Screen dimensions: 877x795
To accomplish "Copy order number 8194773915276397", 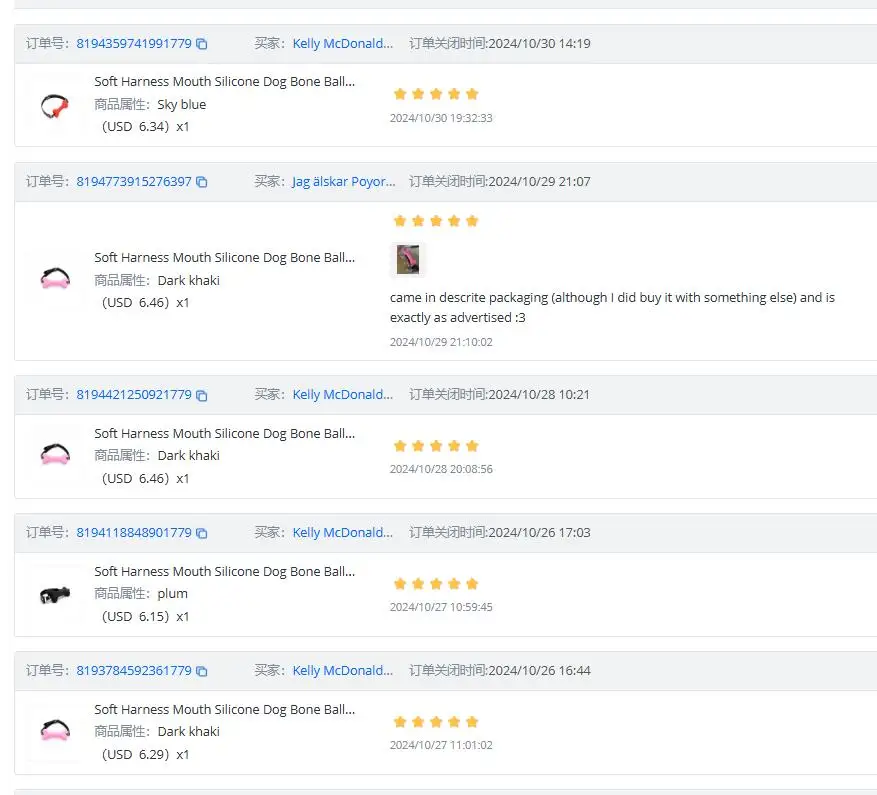I will (x=202, y=182).
